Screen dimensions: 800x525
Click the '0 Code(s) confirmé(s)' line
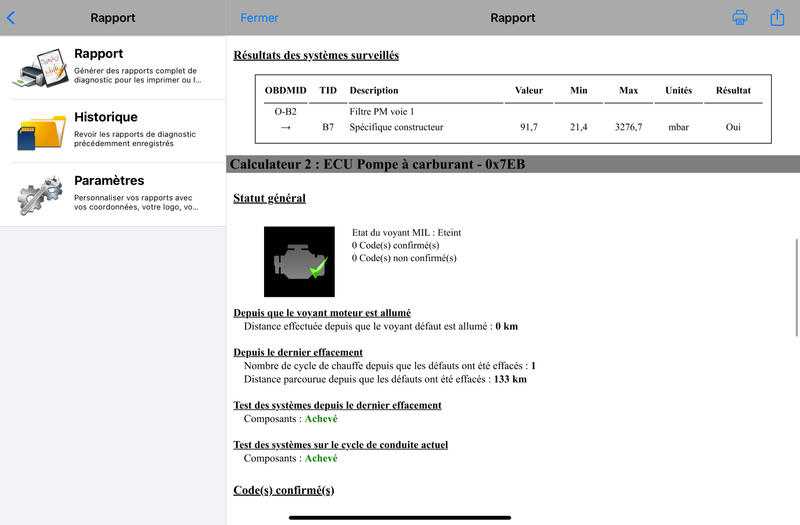click(395, 245)
